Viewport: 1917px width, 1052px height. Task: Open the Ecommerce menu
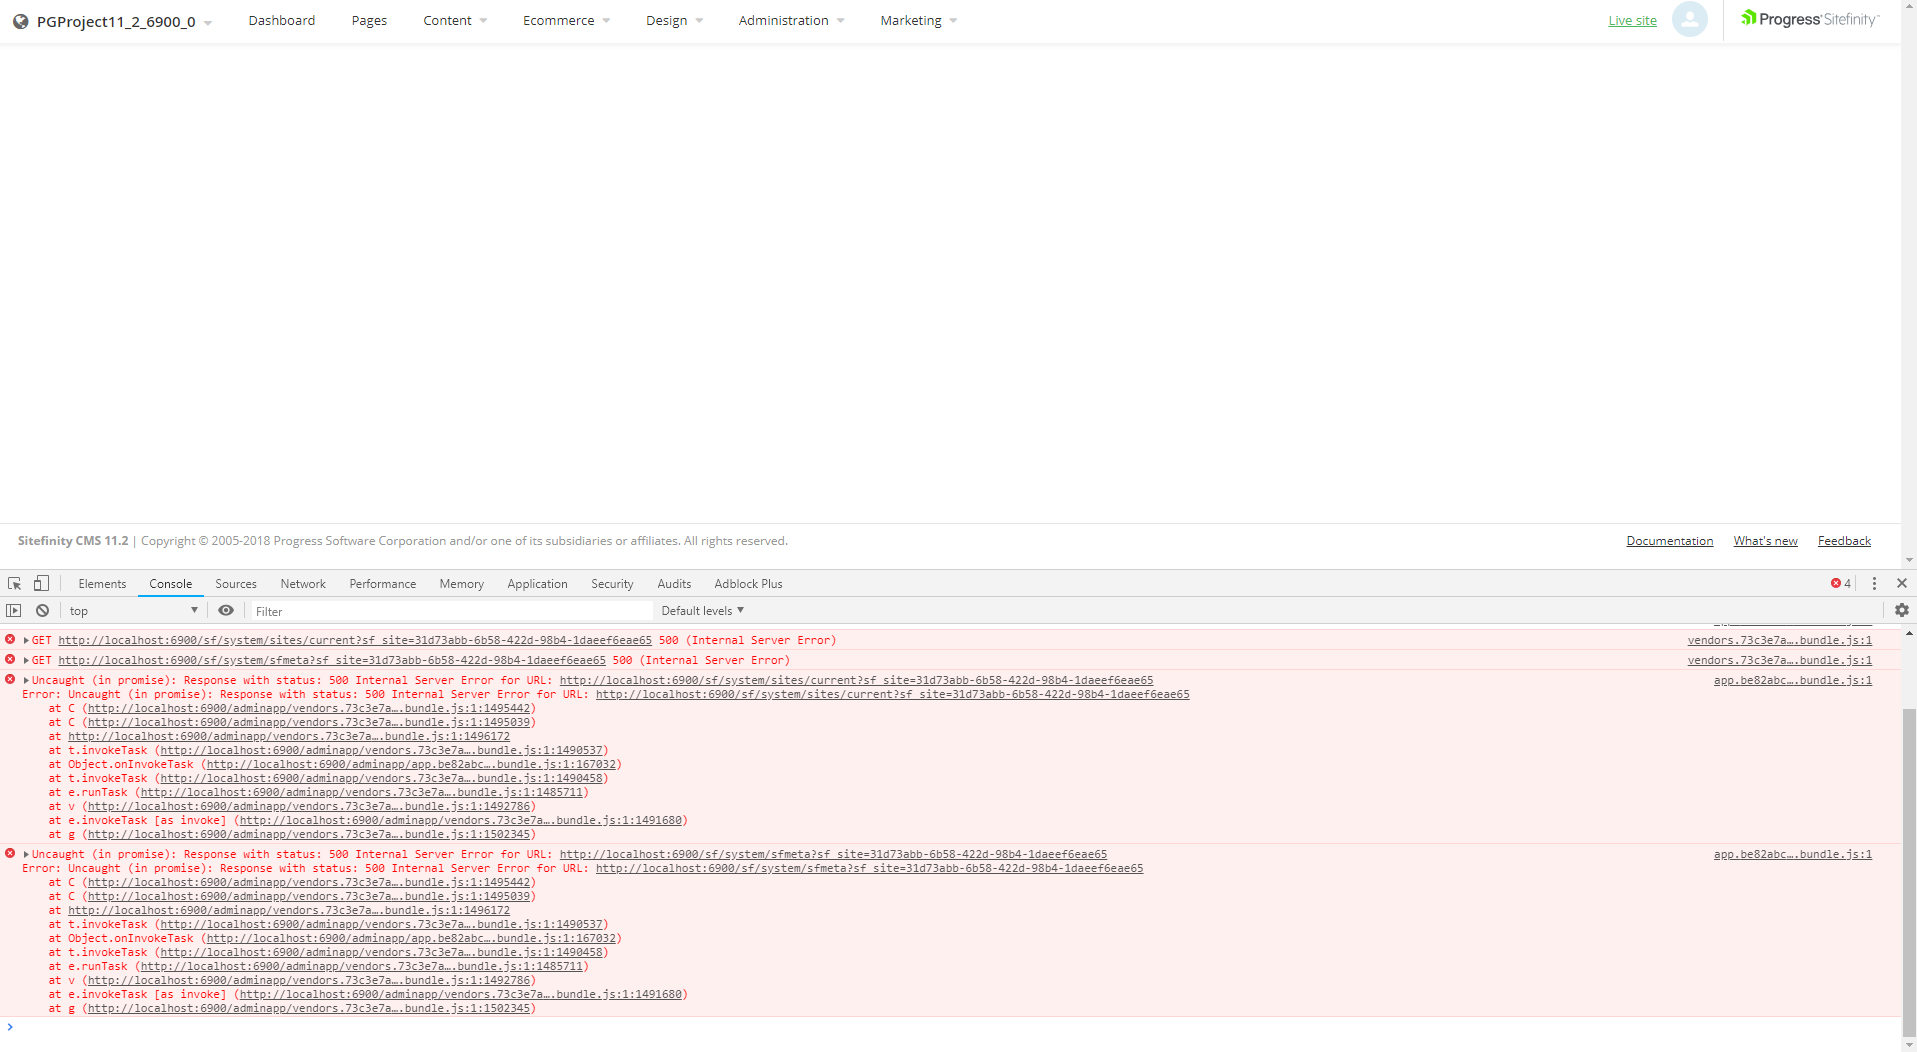click(566, 20)
